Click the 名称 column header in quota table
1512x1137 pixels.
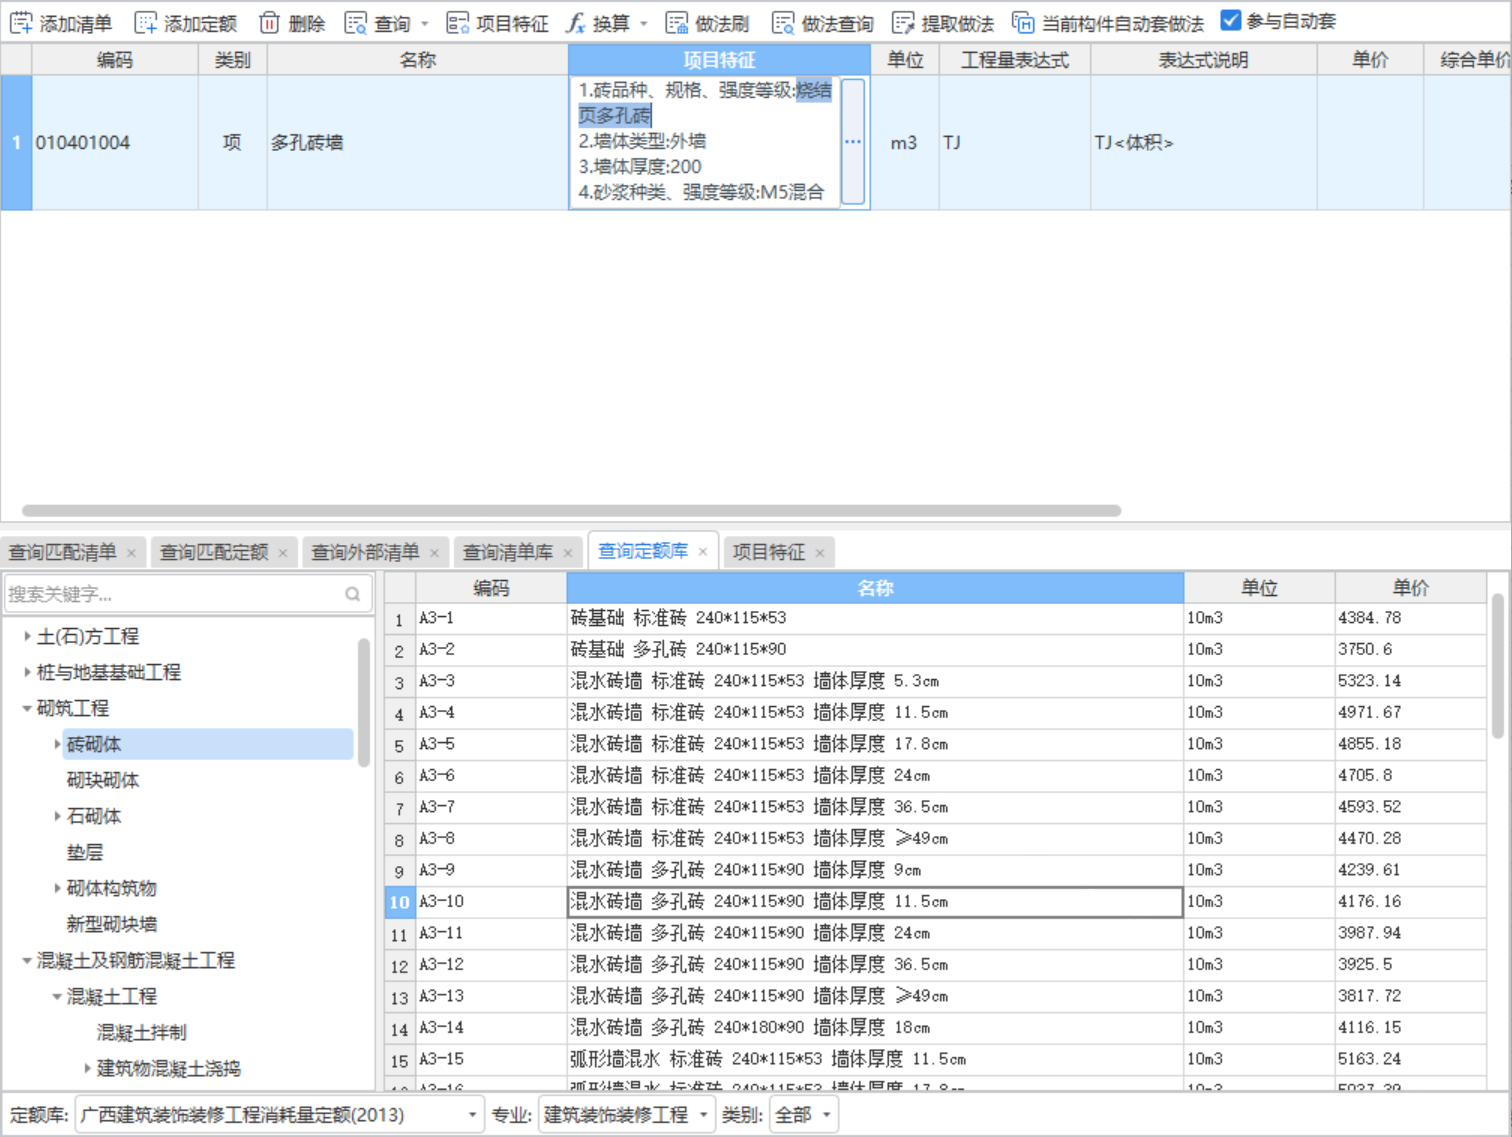[x=875, y=588]
